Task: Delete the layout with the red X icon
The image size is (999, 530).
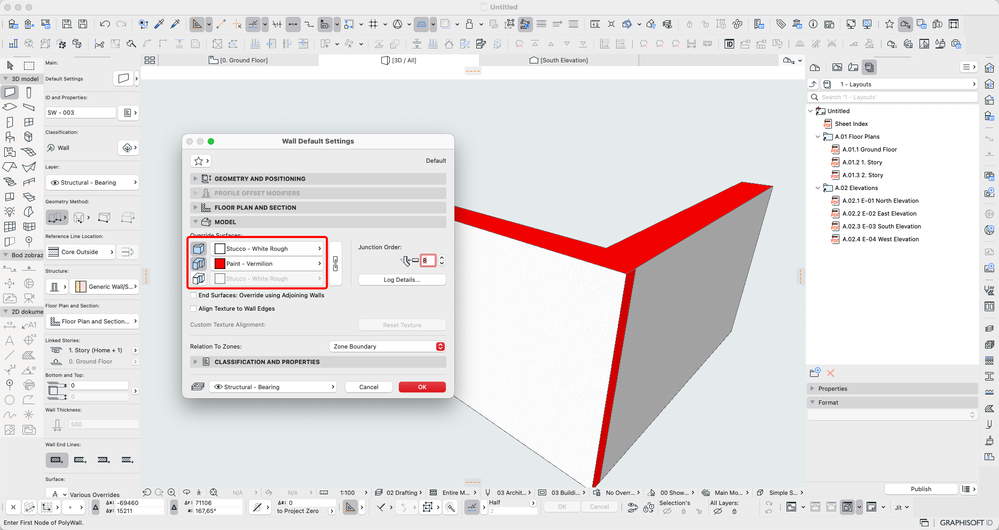Action: (x=830, y=373)
